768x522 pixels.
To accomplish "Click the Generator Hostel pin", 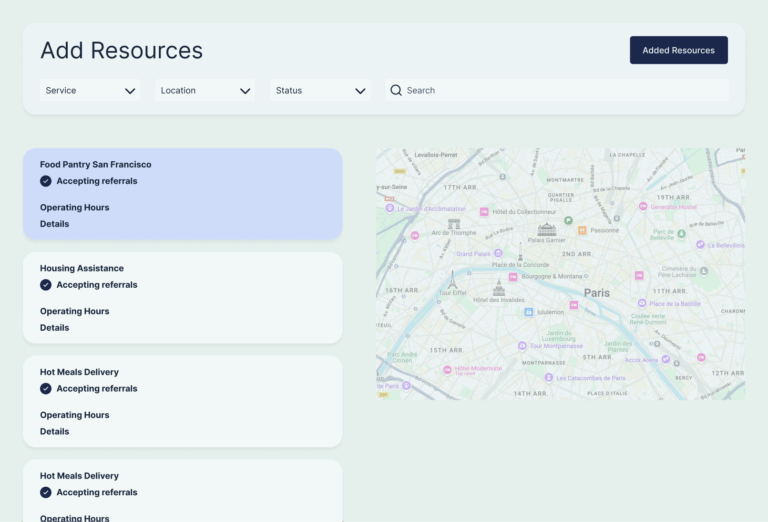I will (642, 207).
